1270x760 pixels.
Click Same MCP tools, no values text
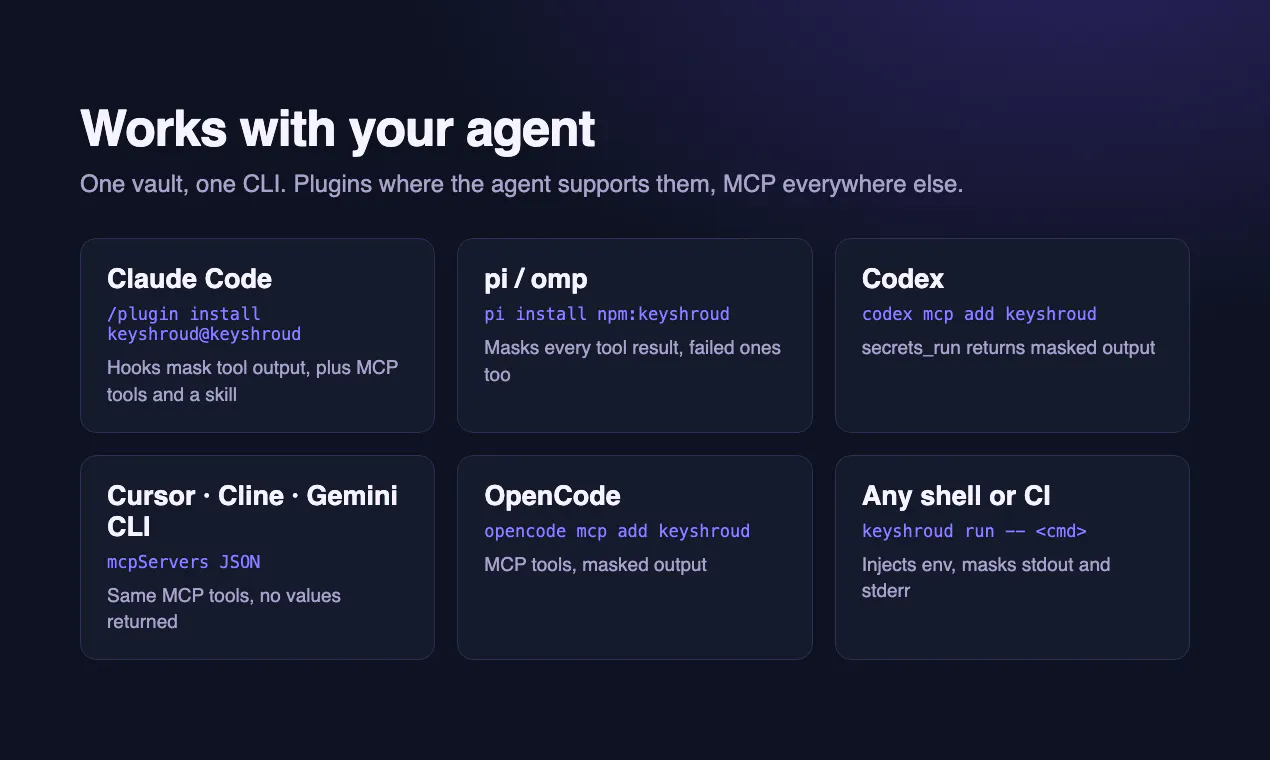coord(224,608)
